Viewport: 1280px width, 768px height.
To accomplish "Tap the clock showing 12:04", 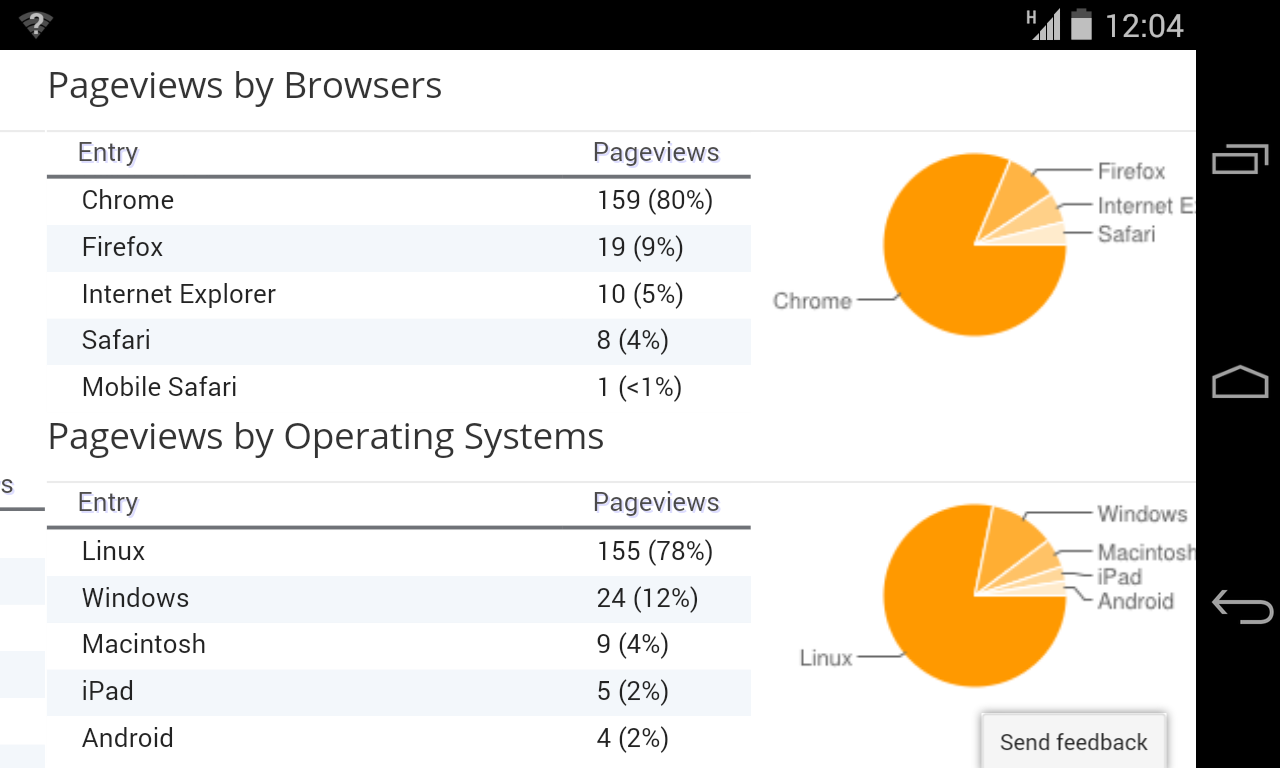I will coord(1144,25).
